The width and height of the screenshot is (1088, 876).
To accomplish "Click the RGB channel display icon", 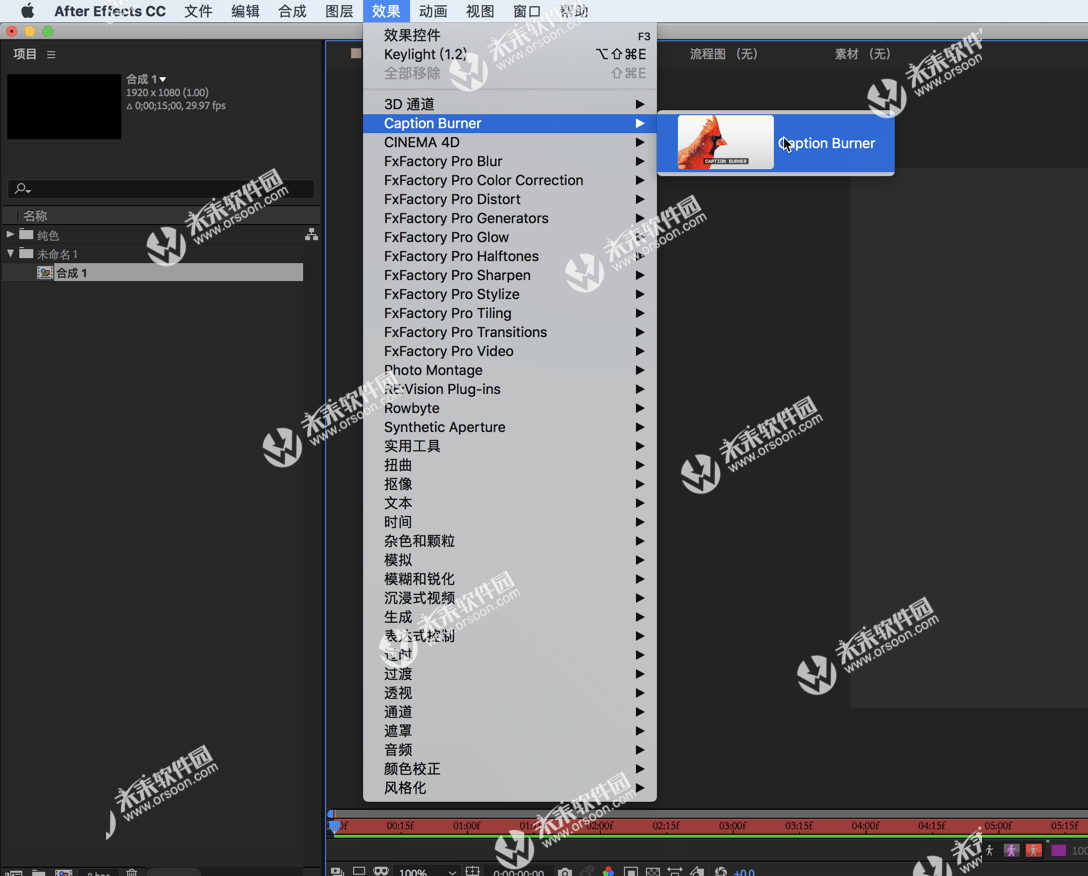I will (x=609, y=871).
